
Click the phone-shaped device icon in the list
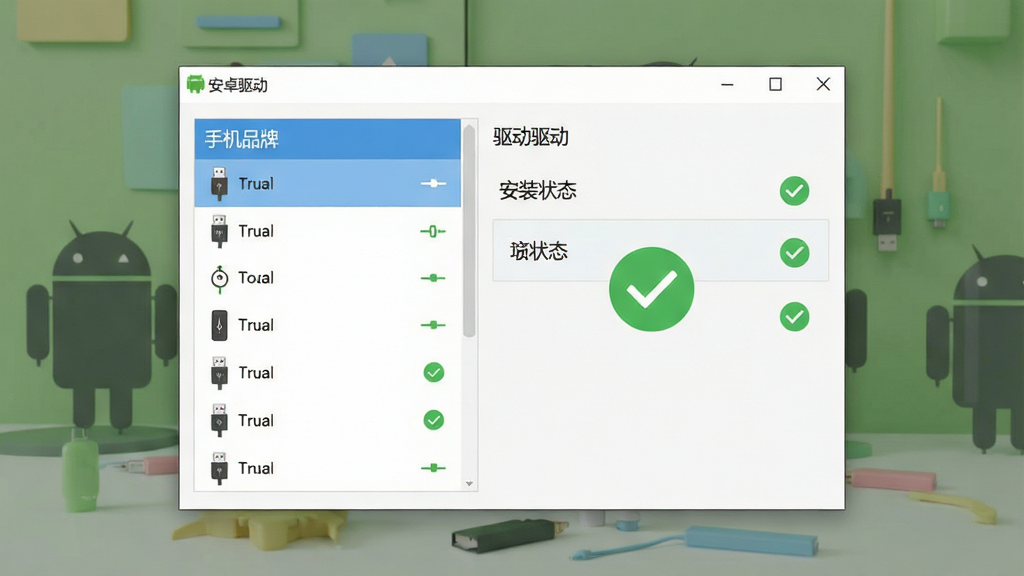[219, 325]
